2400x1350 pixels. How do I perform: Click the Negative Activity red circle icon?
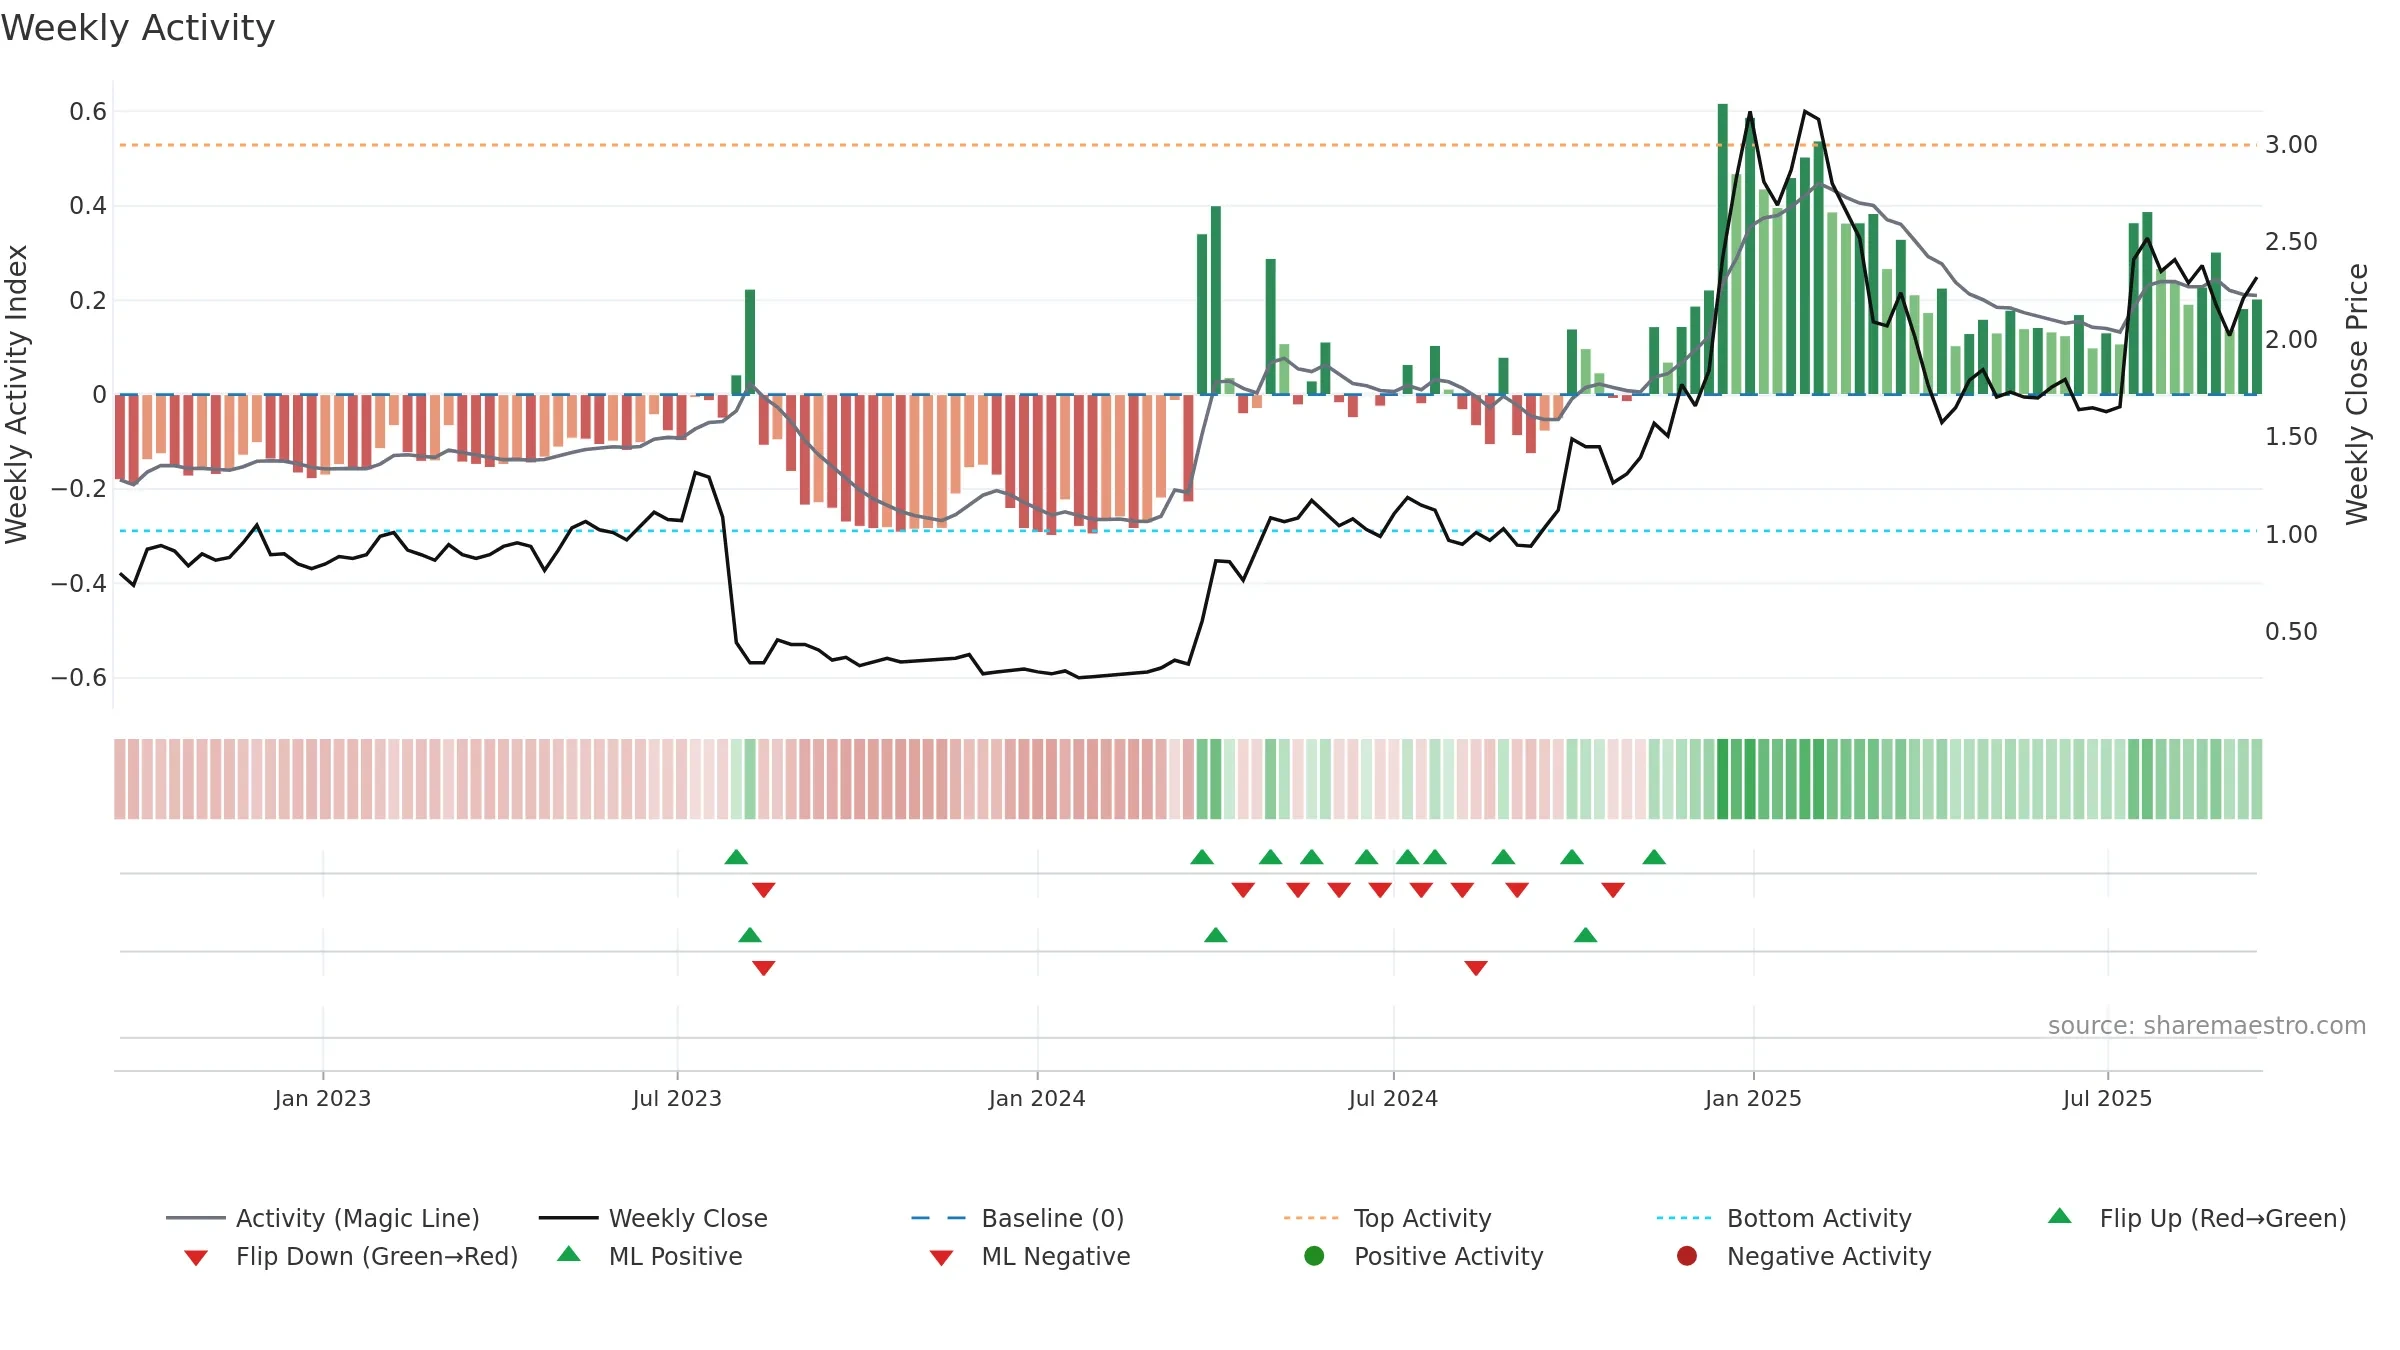(1687, 1255)
